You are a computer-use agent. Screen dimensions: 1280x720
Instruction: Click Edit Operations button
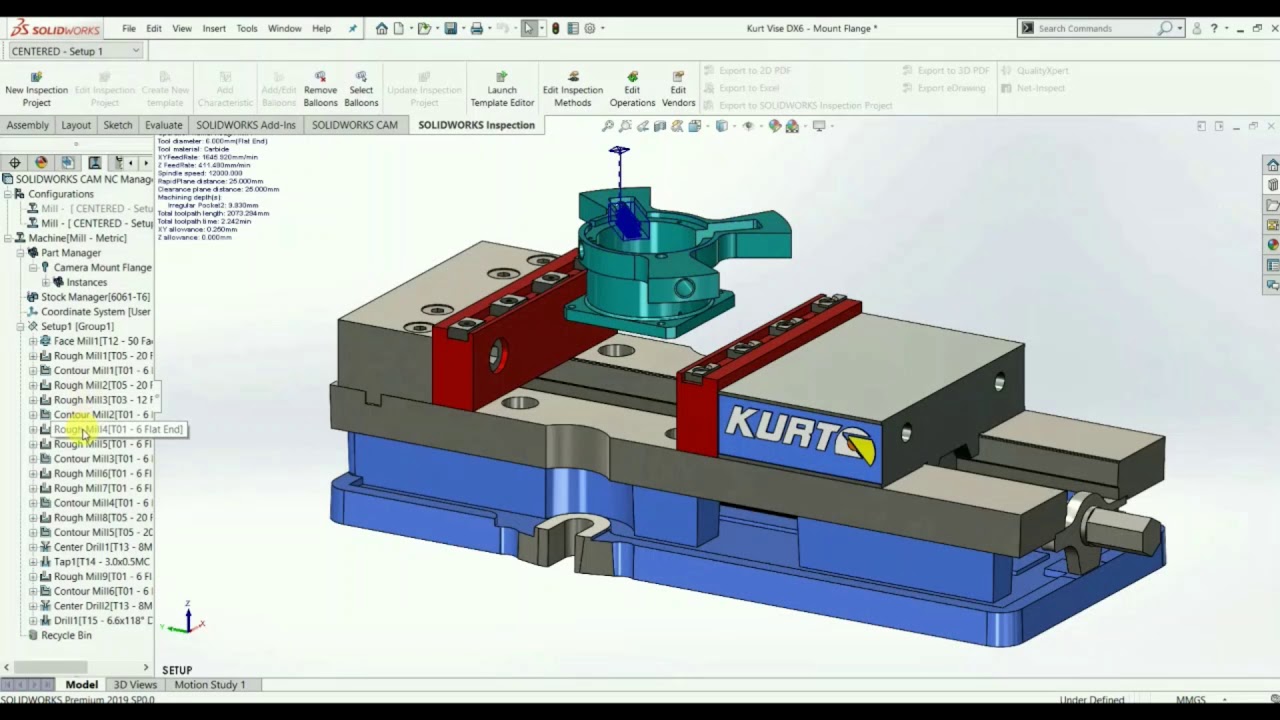[632, 89]
